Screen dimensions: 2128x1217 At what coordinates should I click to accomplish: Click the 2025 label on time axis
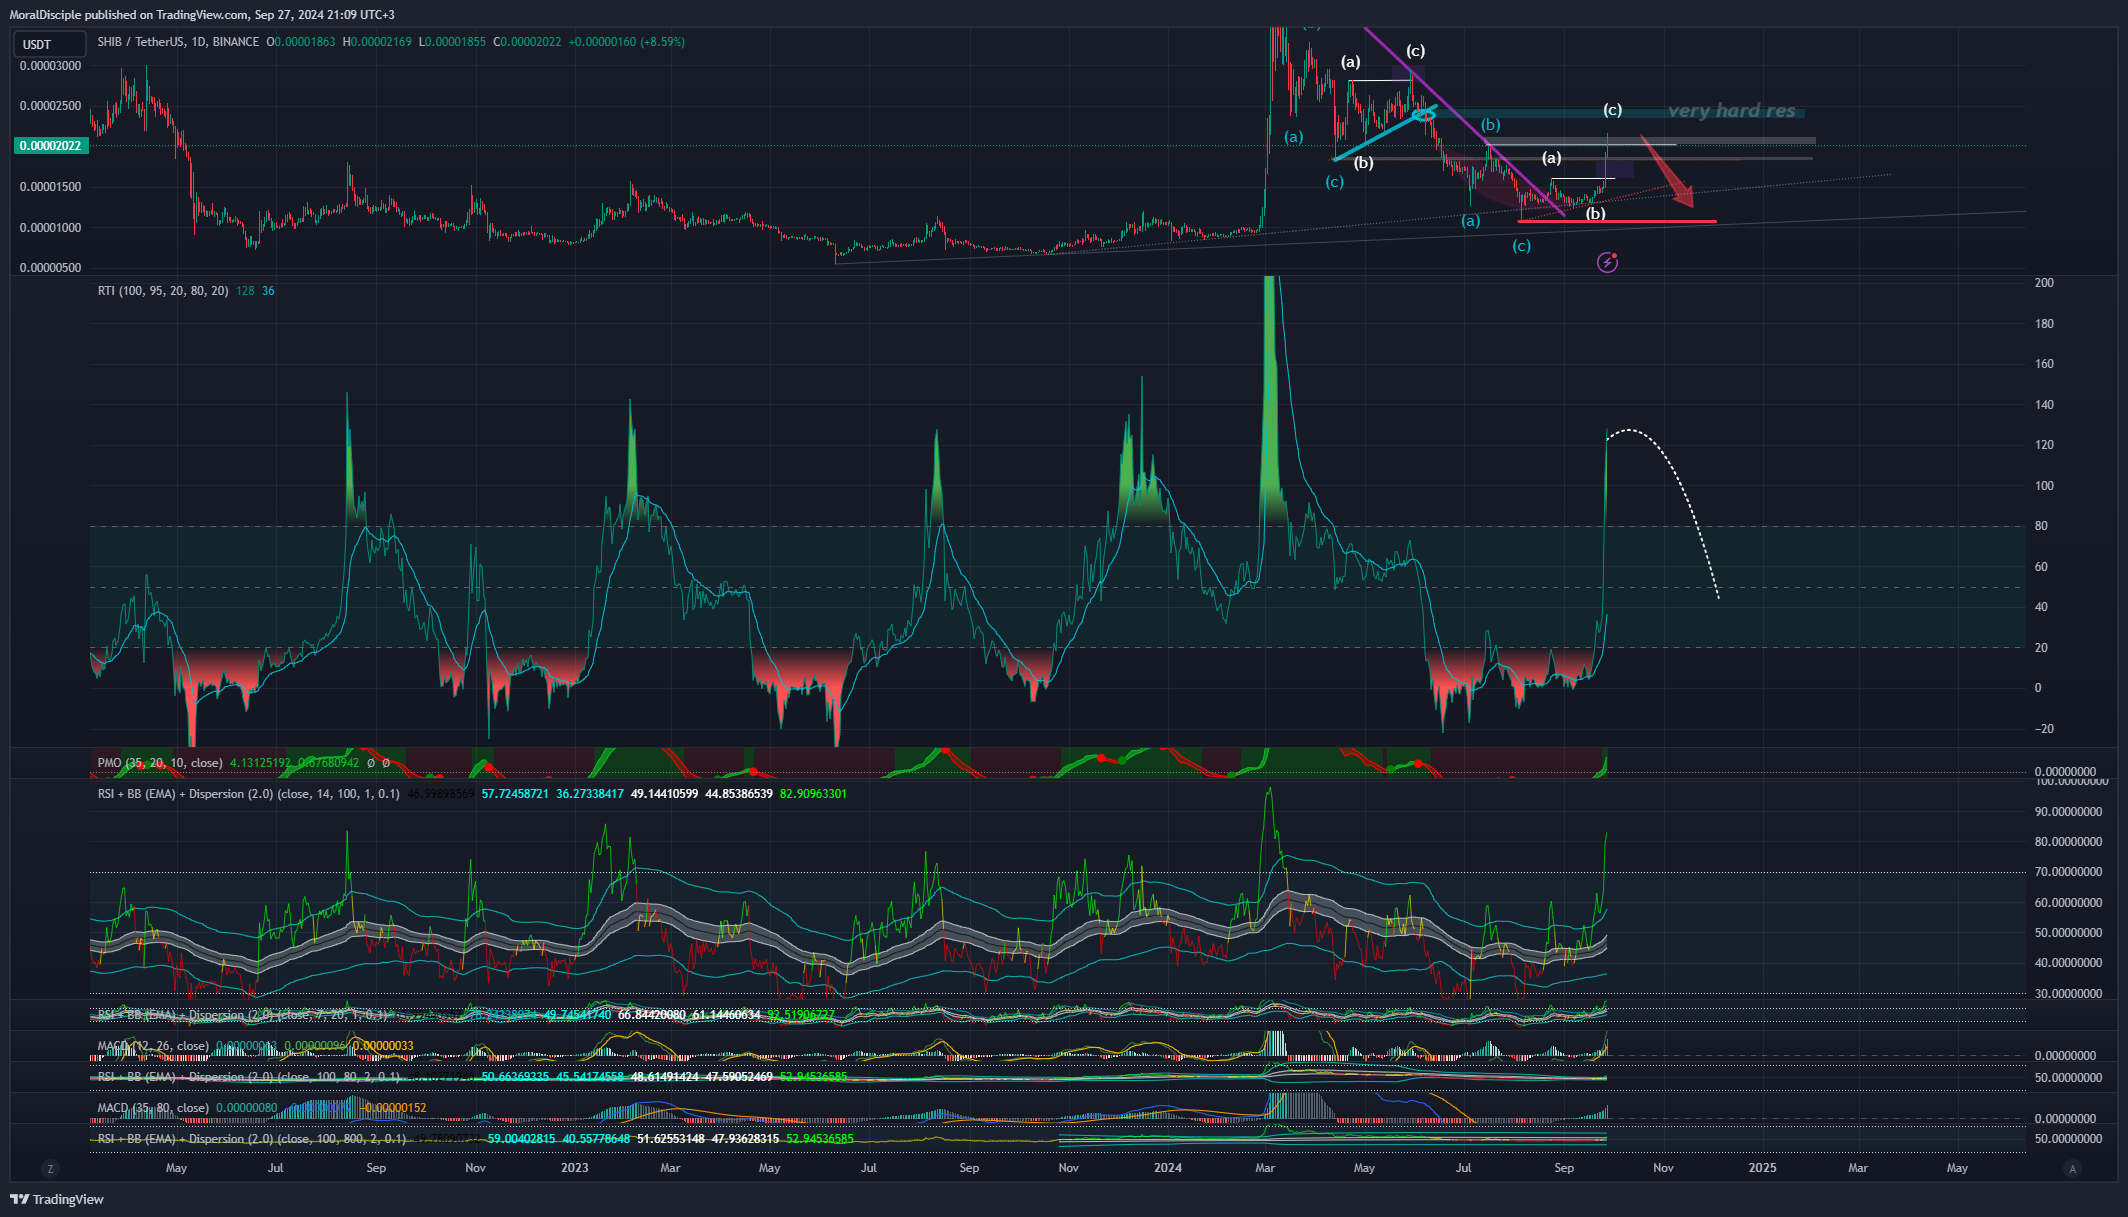tap(1762, 1168)
